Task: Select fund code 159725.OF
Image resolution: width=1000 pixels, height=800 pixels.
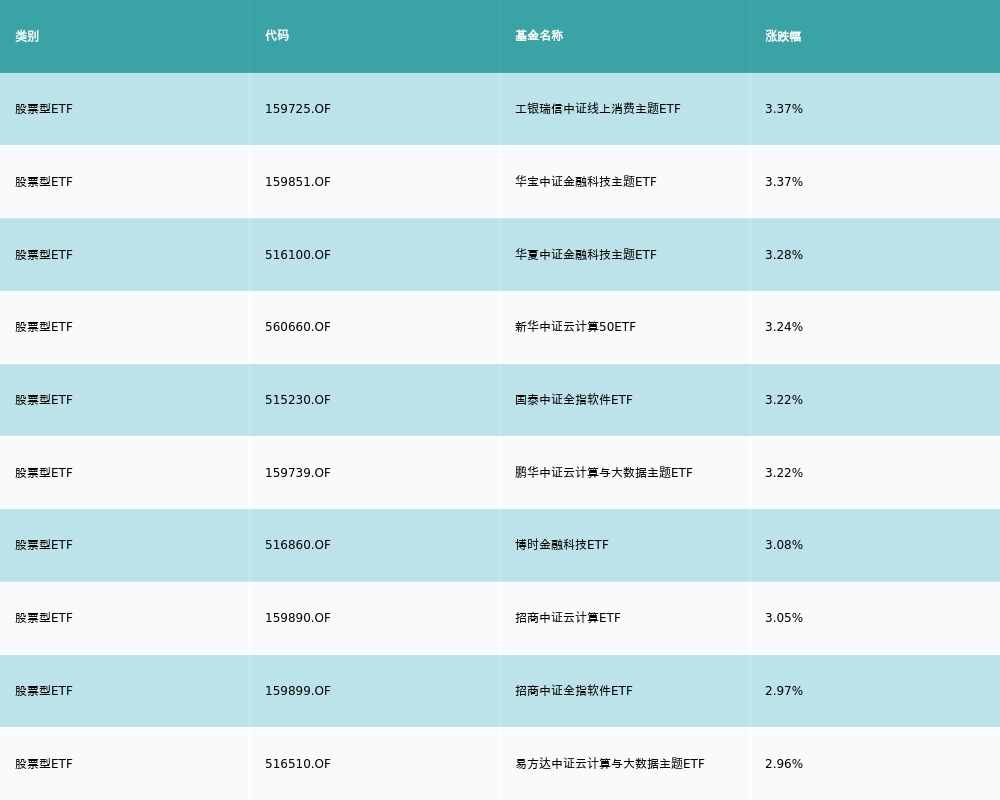Action: [x=298, y=109]
